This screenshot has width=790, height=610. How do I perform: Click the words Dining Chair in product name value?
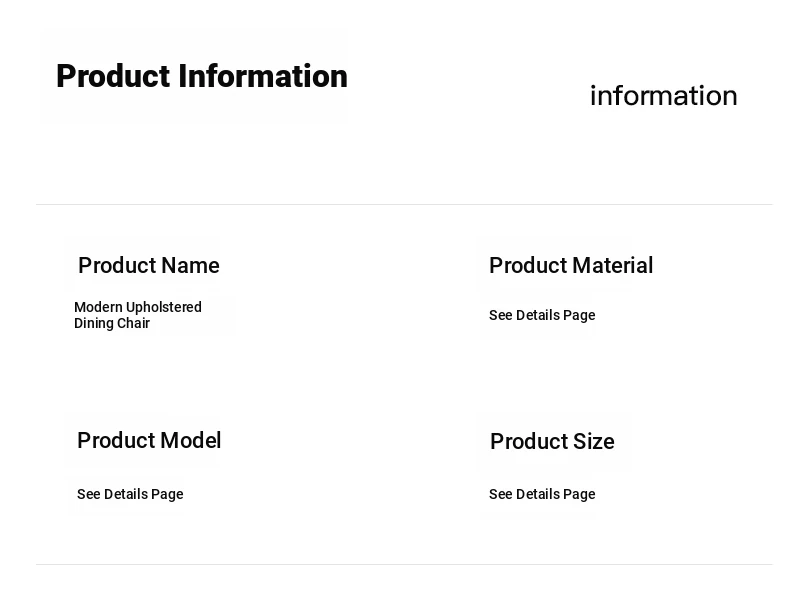tap(112, 324)
